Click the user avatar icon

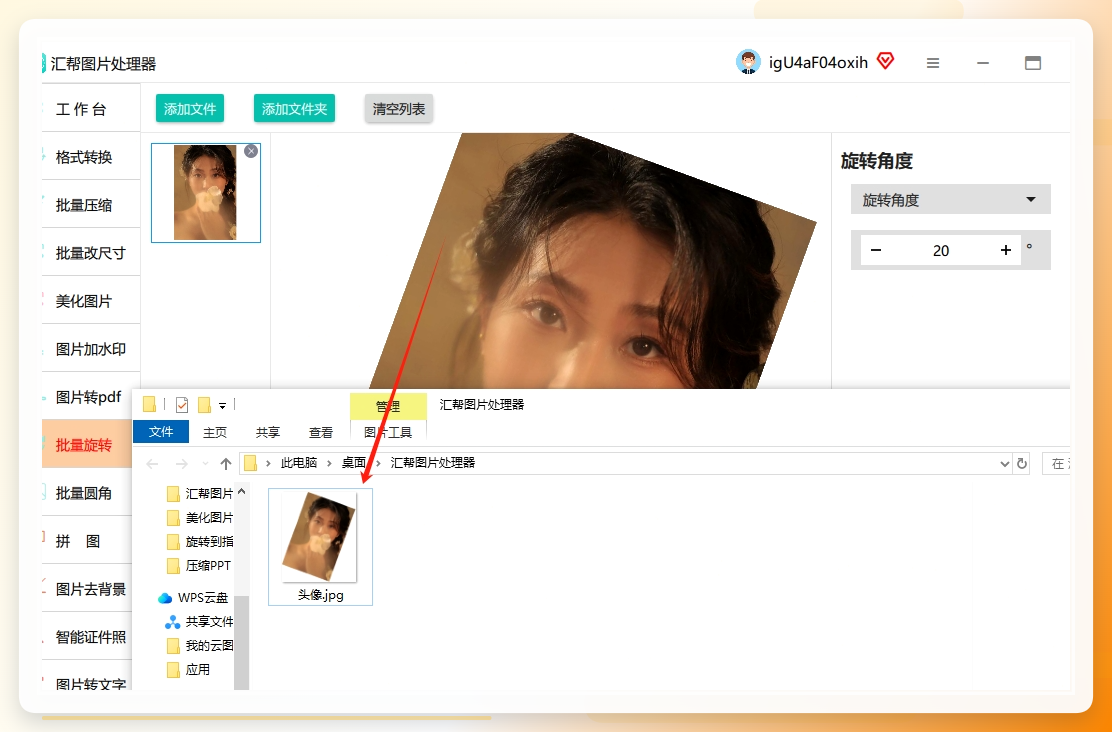coord(748,62)
